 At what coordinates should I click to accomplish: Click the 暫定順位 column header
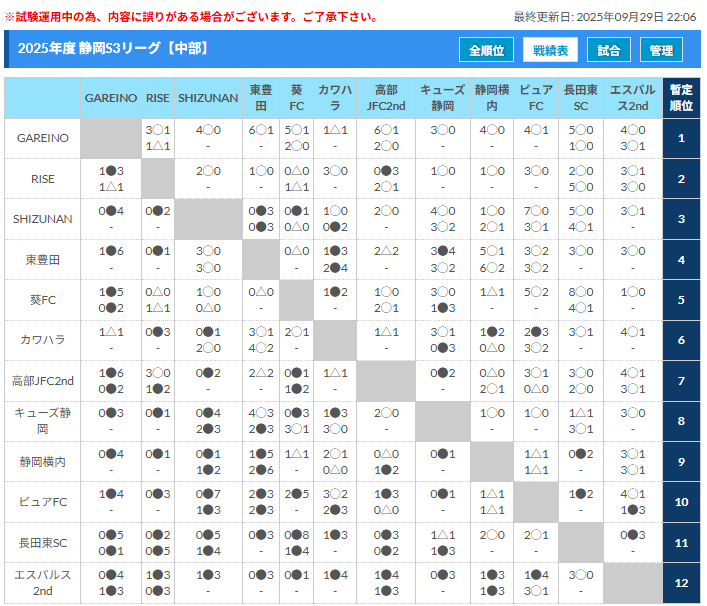681,98
